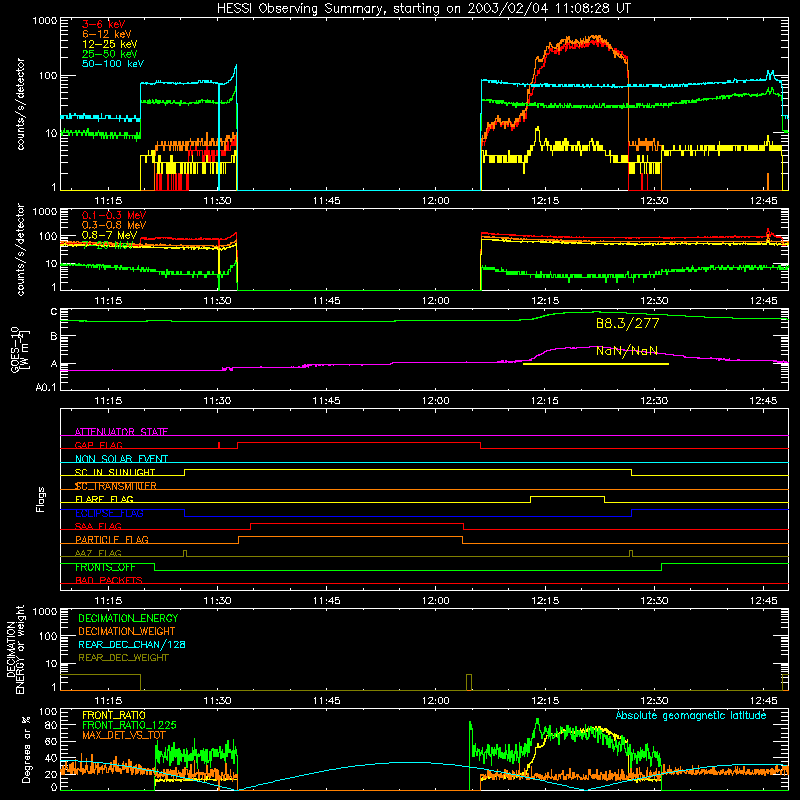Click the REAR_DEC_CHAN/128 legend label

(132, 644)
